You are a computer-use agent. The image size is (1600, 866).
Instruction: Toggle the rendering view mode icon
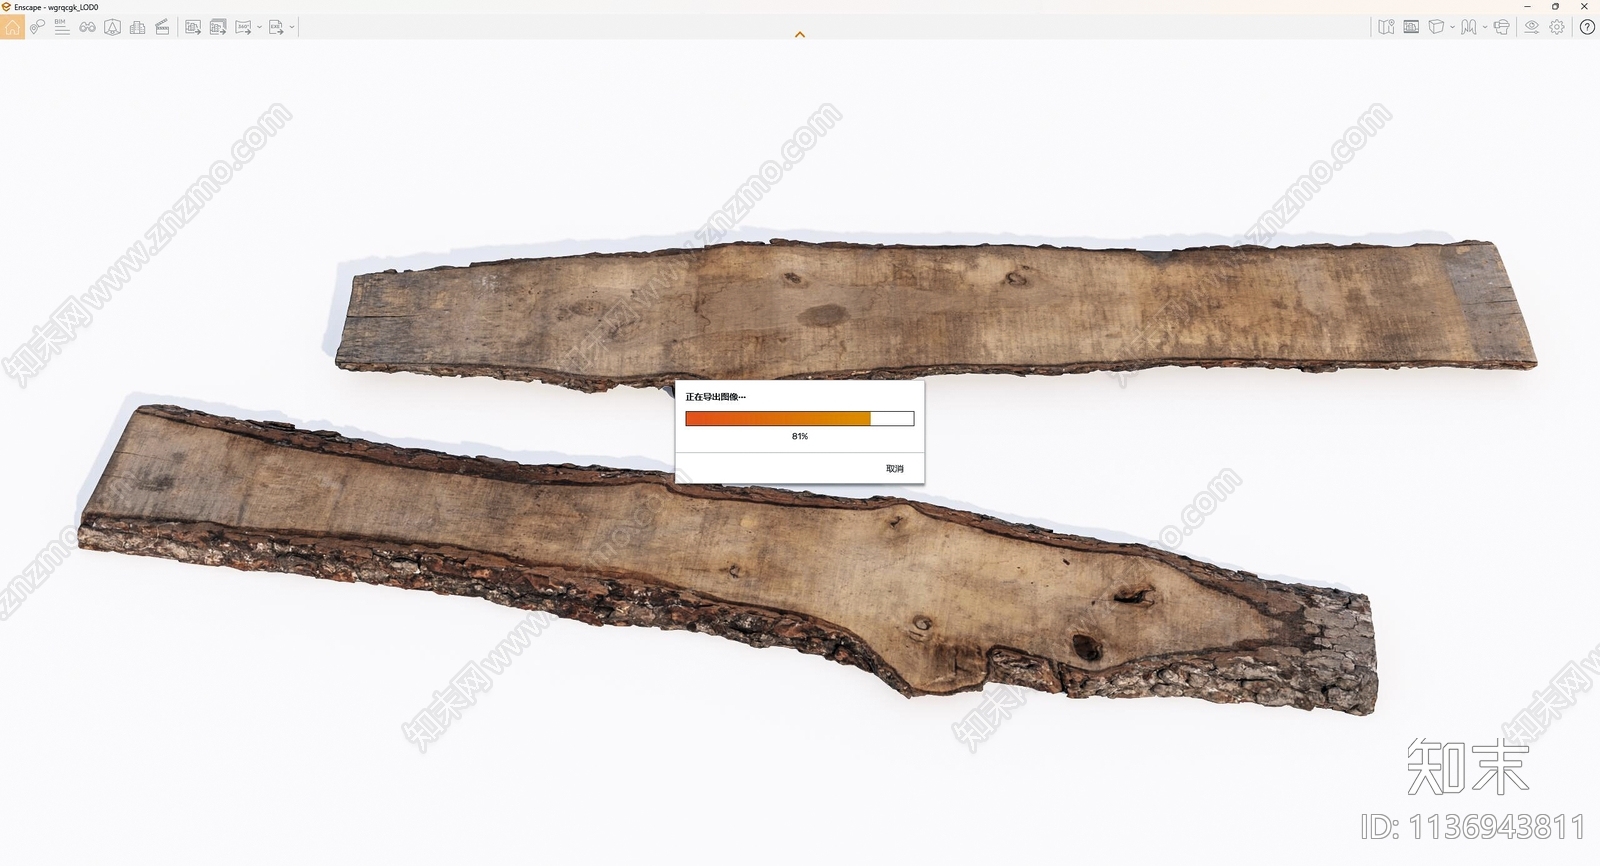coord(1411,27)
